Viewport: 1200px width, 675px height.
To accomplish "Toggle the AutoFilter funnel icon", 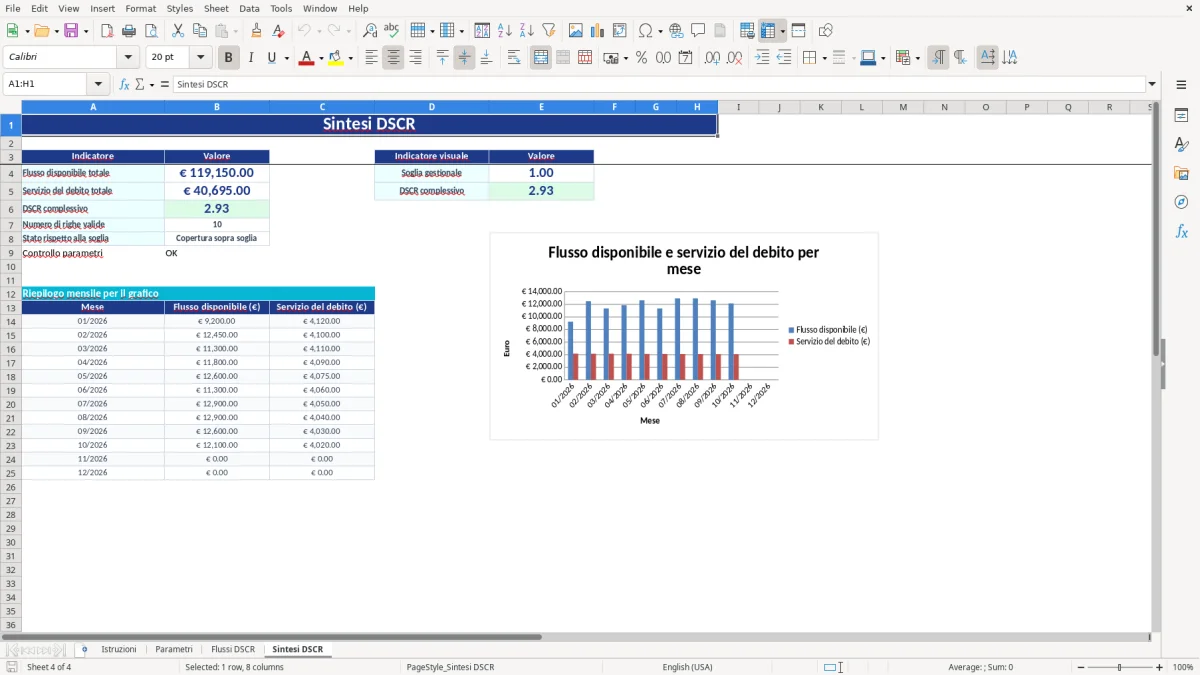I will tap(548, 31).
